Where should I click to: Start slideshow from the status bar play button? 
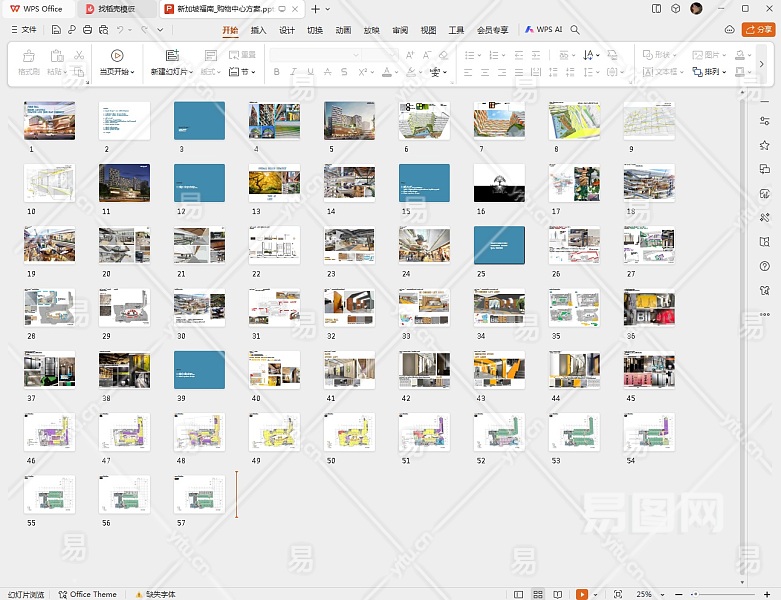[581, 594]
